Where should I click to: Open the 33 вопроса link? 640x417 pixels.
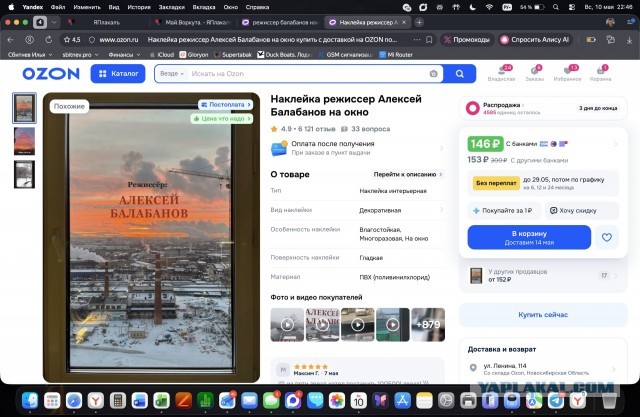point(366,129)
